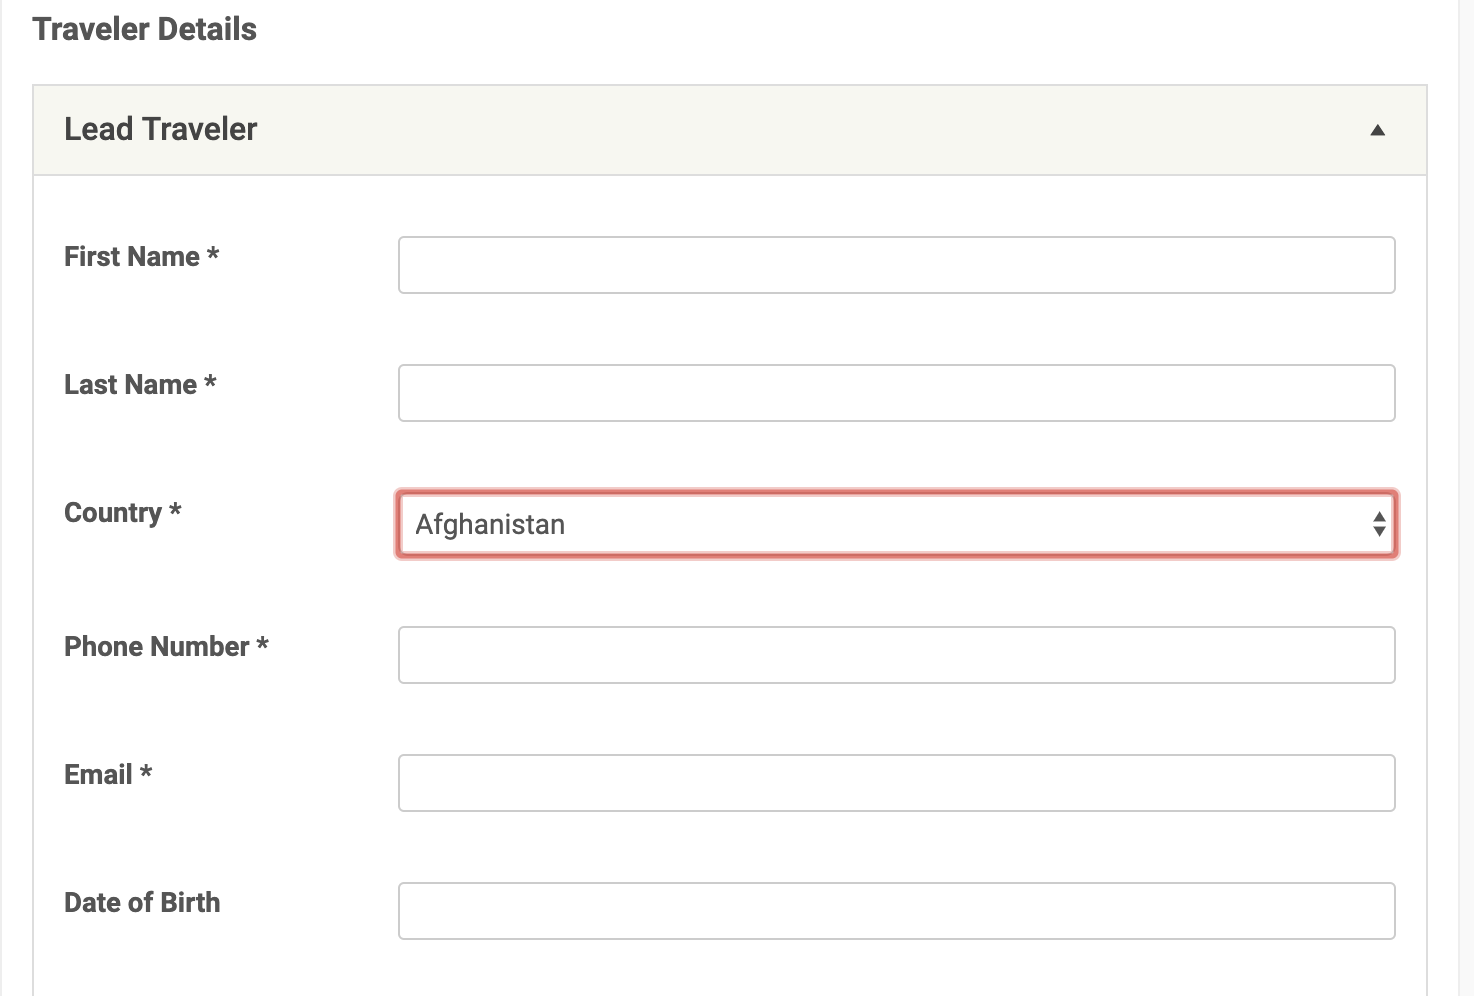The height and width of the screenshot is (996, 1474).
Task: Open the Country dropdown up-down arrows
Action: click(x=1379, y=524)
